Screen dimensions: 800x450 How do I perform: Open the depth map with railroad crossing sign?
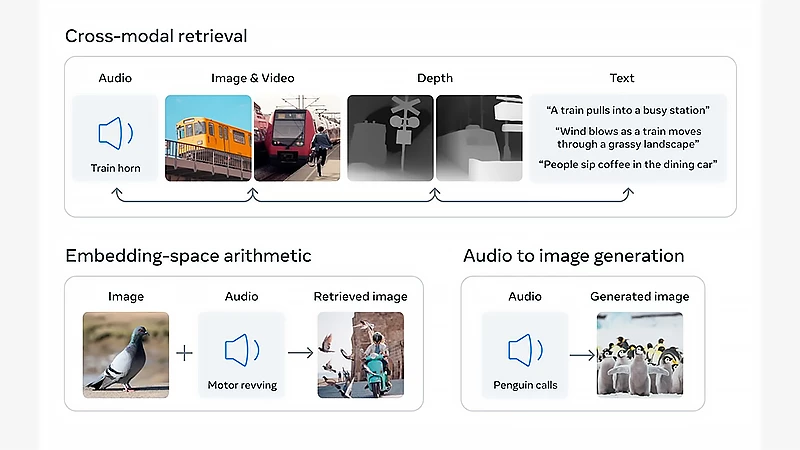[390, 138]
